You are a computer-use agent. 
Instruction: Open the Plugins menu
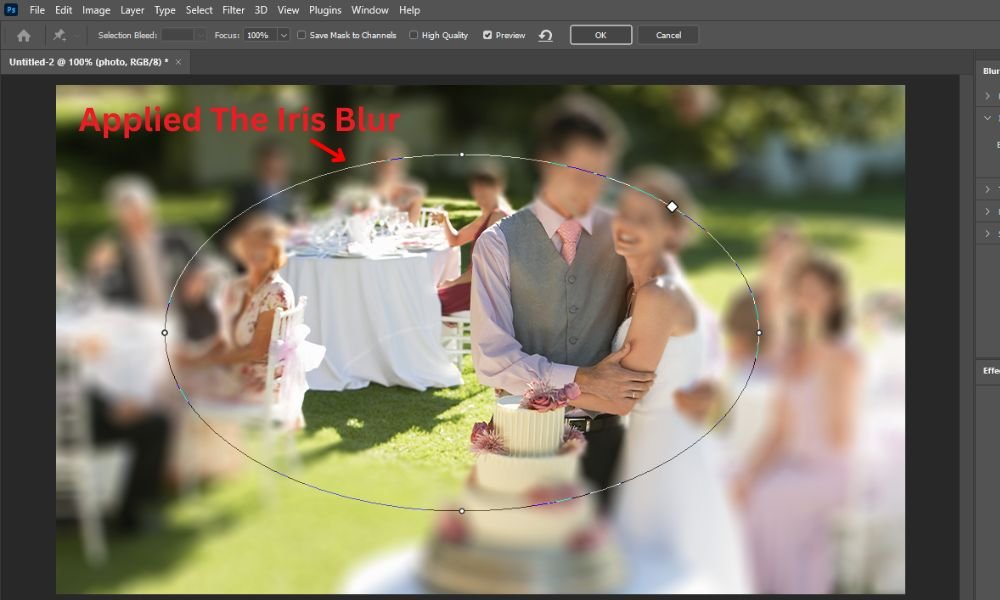(325, 10)
